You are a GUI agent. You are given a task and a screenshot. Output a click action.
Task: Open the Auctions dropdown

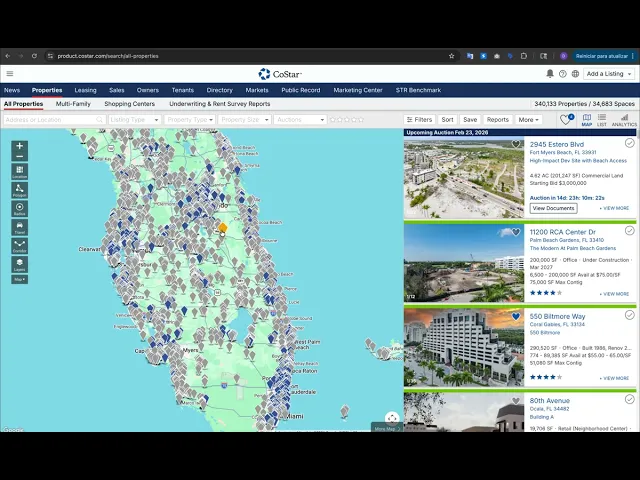300,120
